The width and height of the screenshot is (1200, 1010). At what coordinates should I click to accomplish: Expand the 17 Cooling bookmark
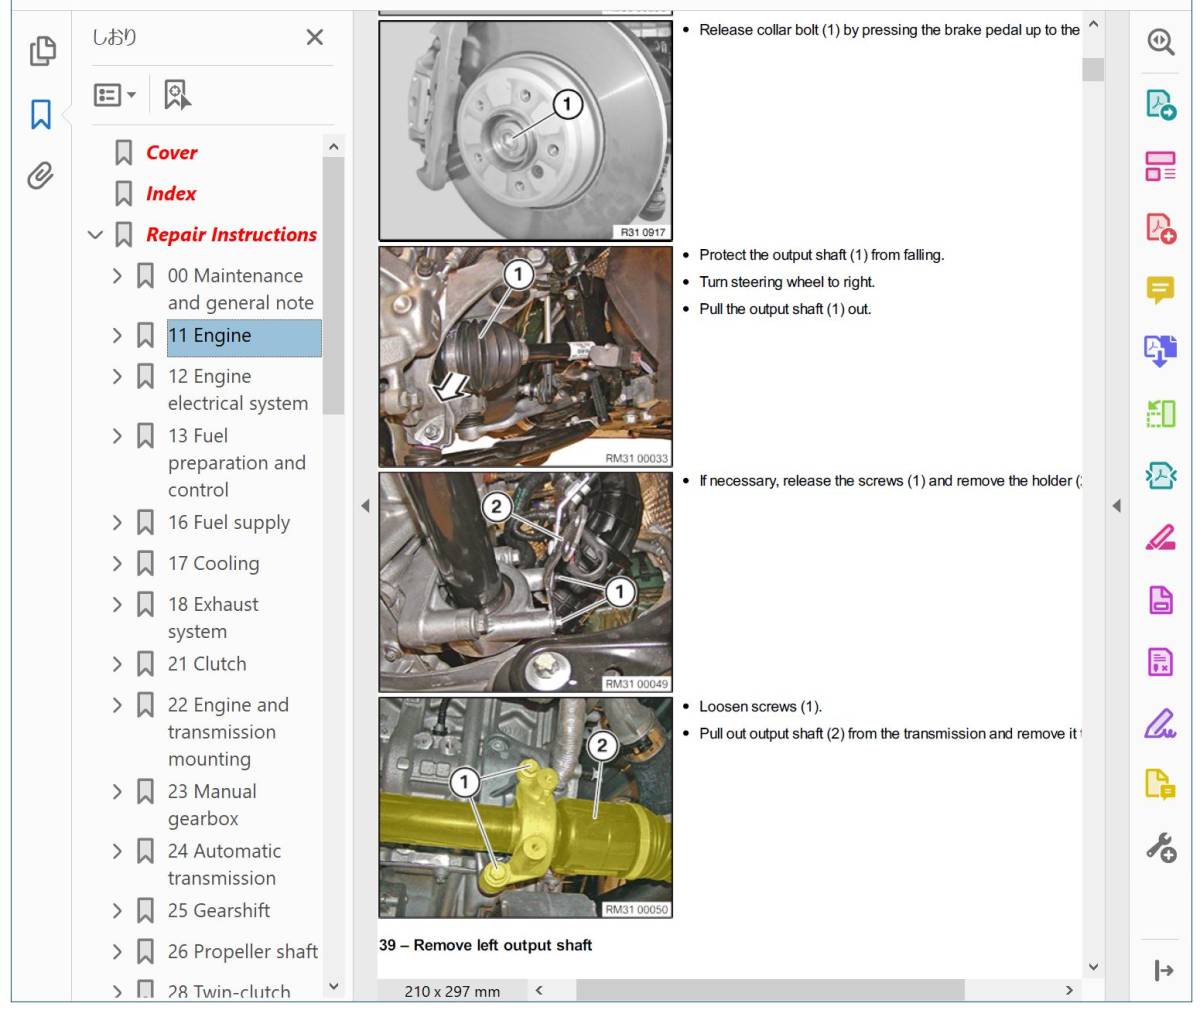118,564
